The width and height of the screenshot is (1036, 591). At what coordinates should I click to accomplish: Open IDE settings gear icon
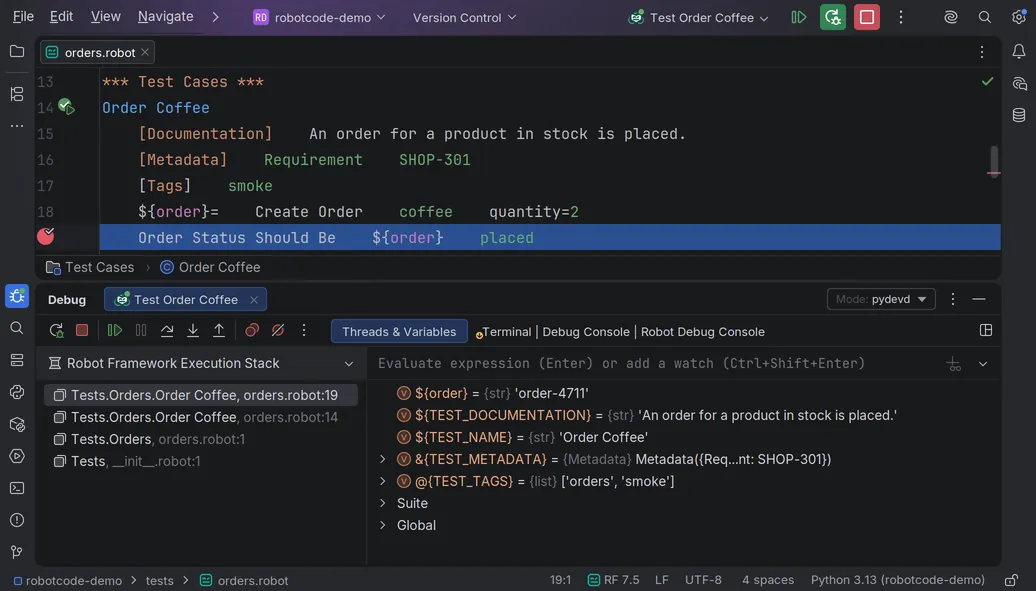tap(1019, 17)
